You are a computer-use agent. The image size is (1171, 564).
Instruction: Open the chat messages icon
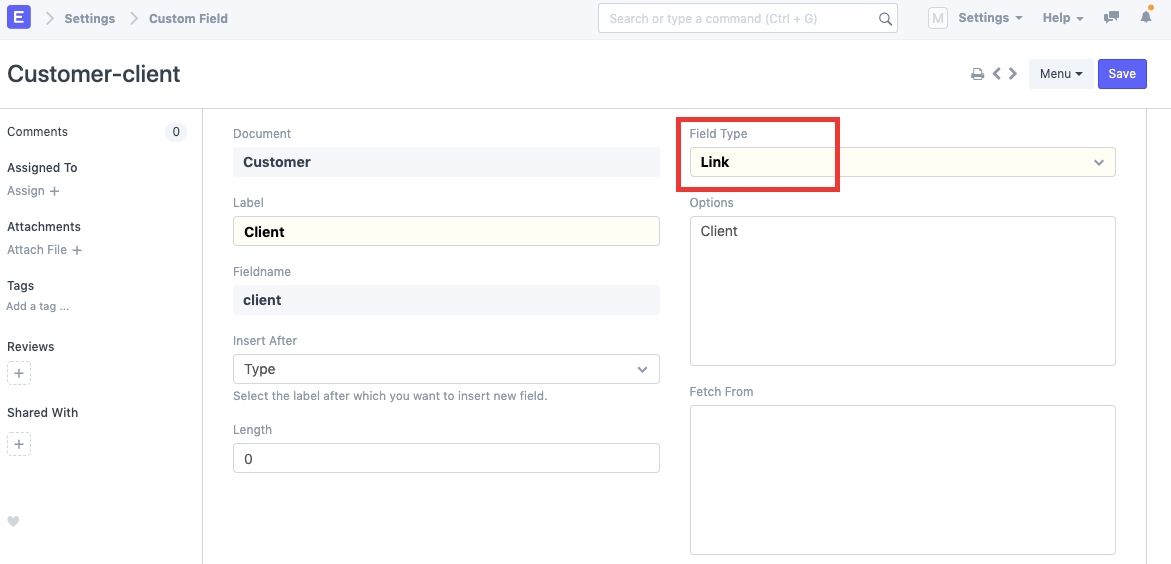tap(1111, 18)
